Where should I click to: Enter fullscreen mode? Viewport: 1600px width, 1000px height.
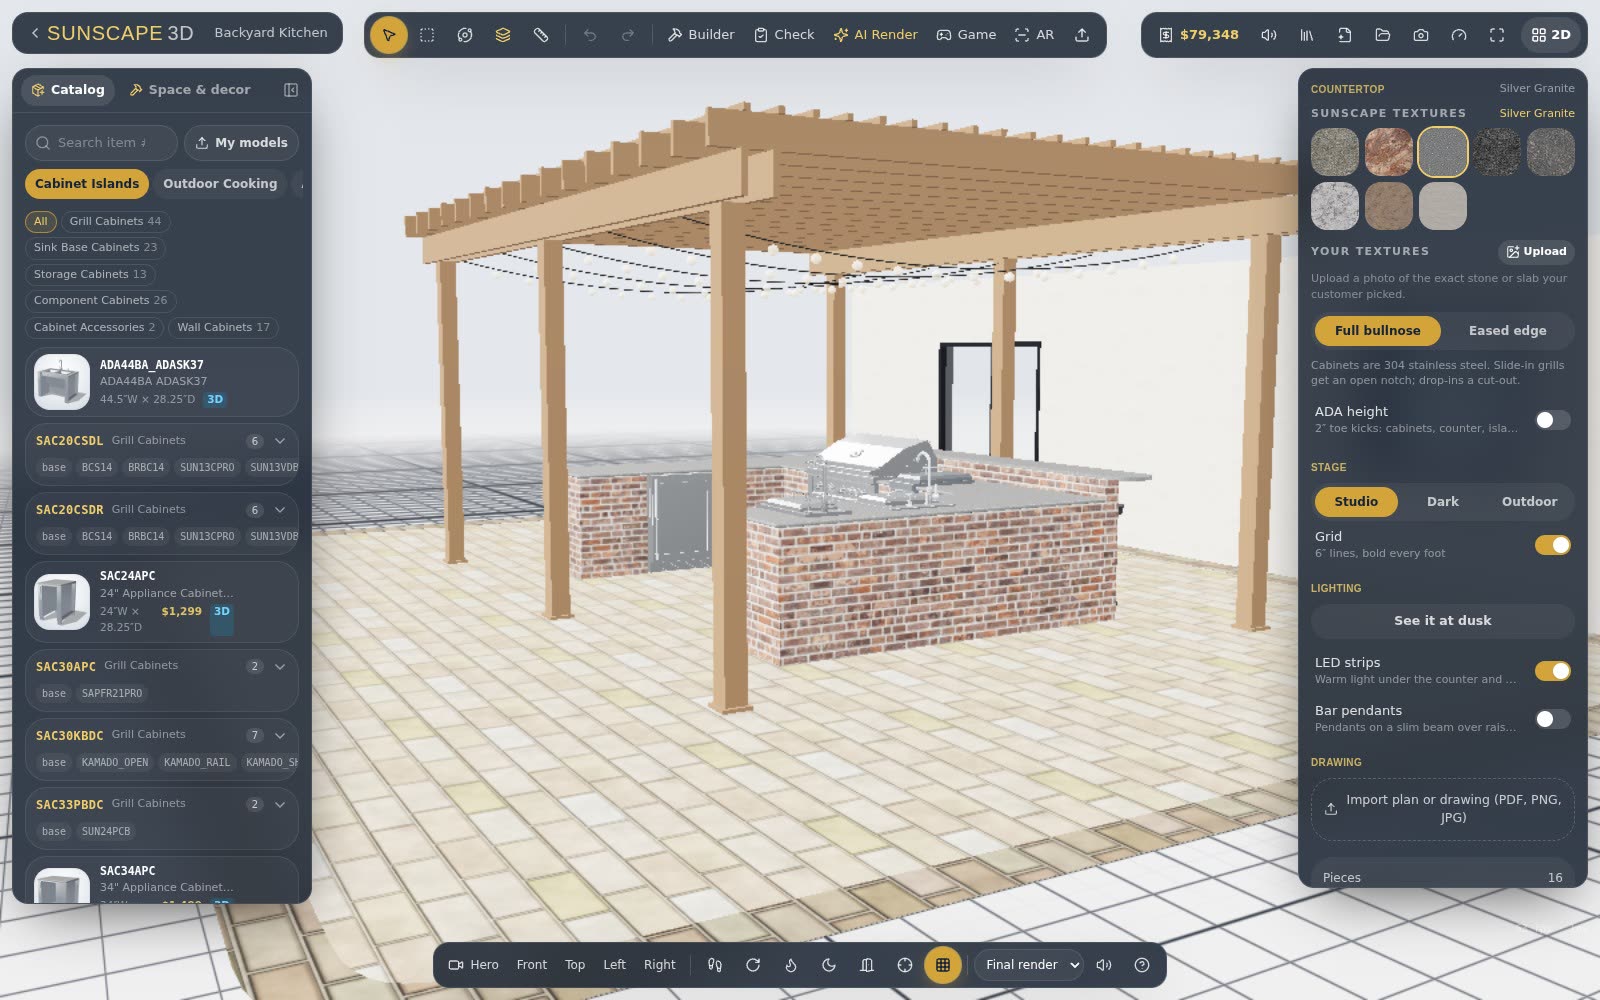tap(1497, 35)
